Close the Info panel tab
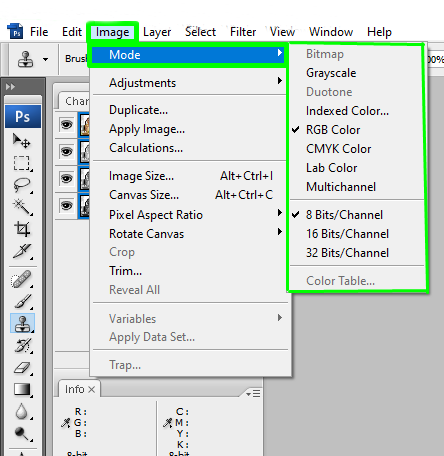Image resolution: width=444 pixels, height=456 pixels. coord(92,389)
